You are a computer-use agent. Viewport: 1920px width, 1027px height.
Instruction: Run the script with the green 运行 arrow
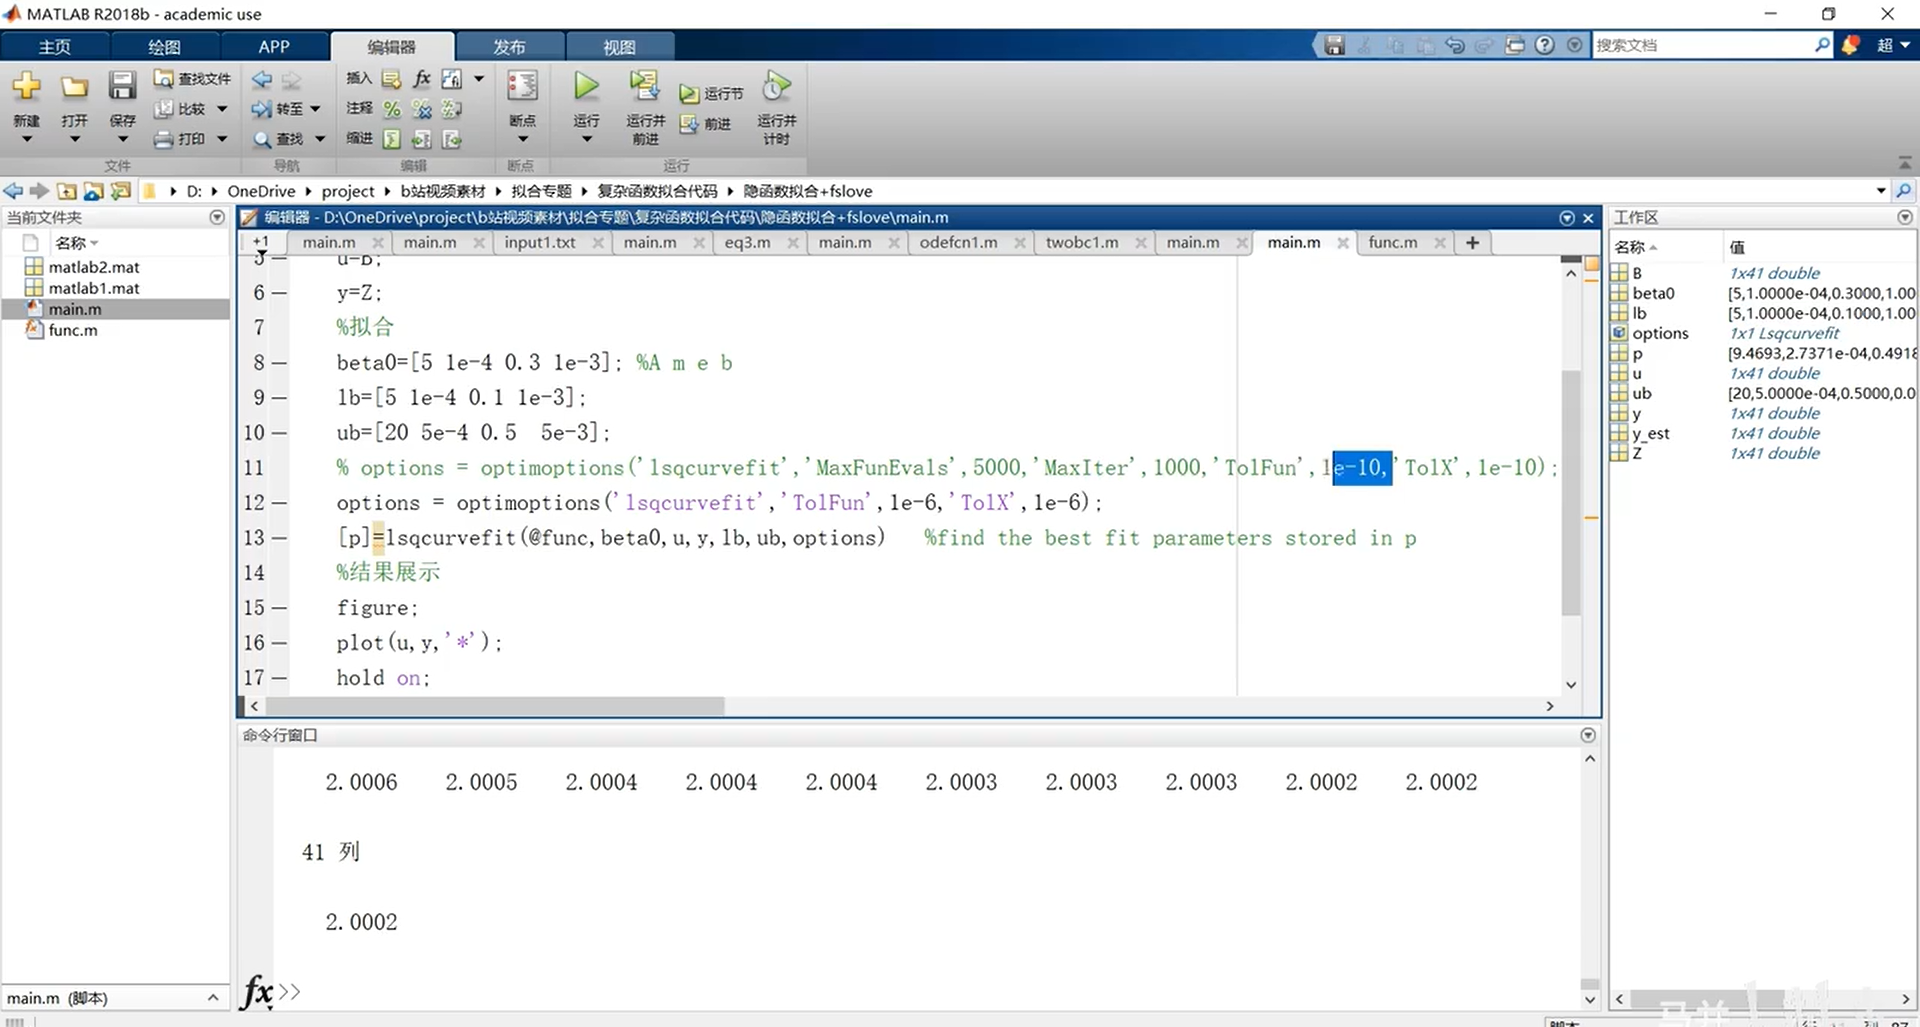(586, 86)
